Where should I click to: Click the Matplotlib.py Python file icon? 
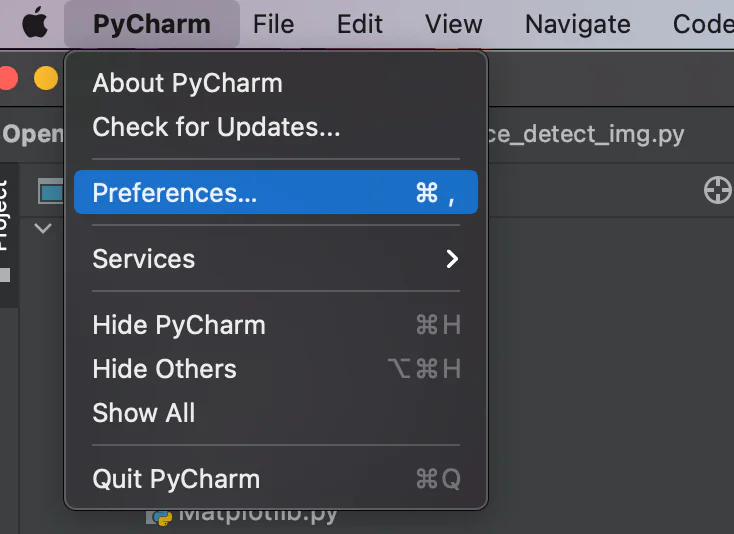point(159,516)
